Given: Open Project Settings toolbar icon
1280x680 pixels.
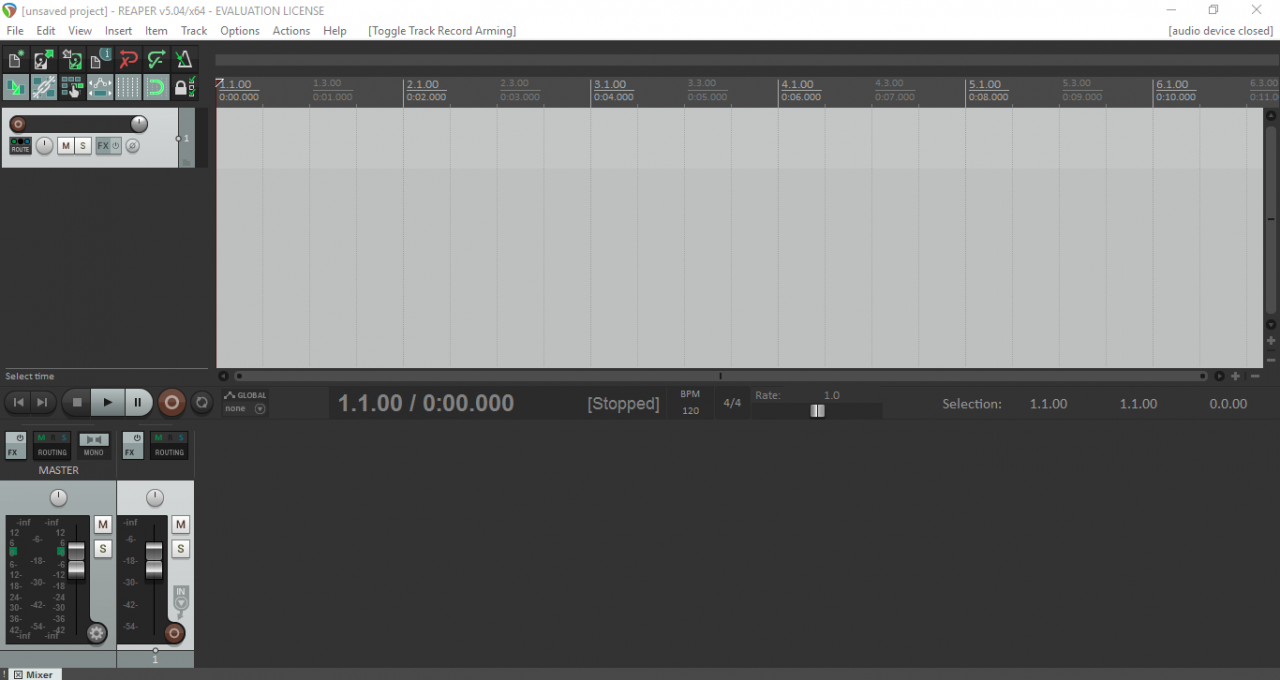Looking at the screenshot, I should 100,60.
